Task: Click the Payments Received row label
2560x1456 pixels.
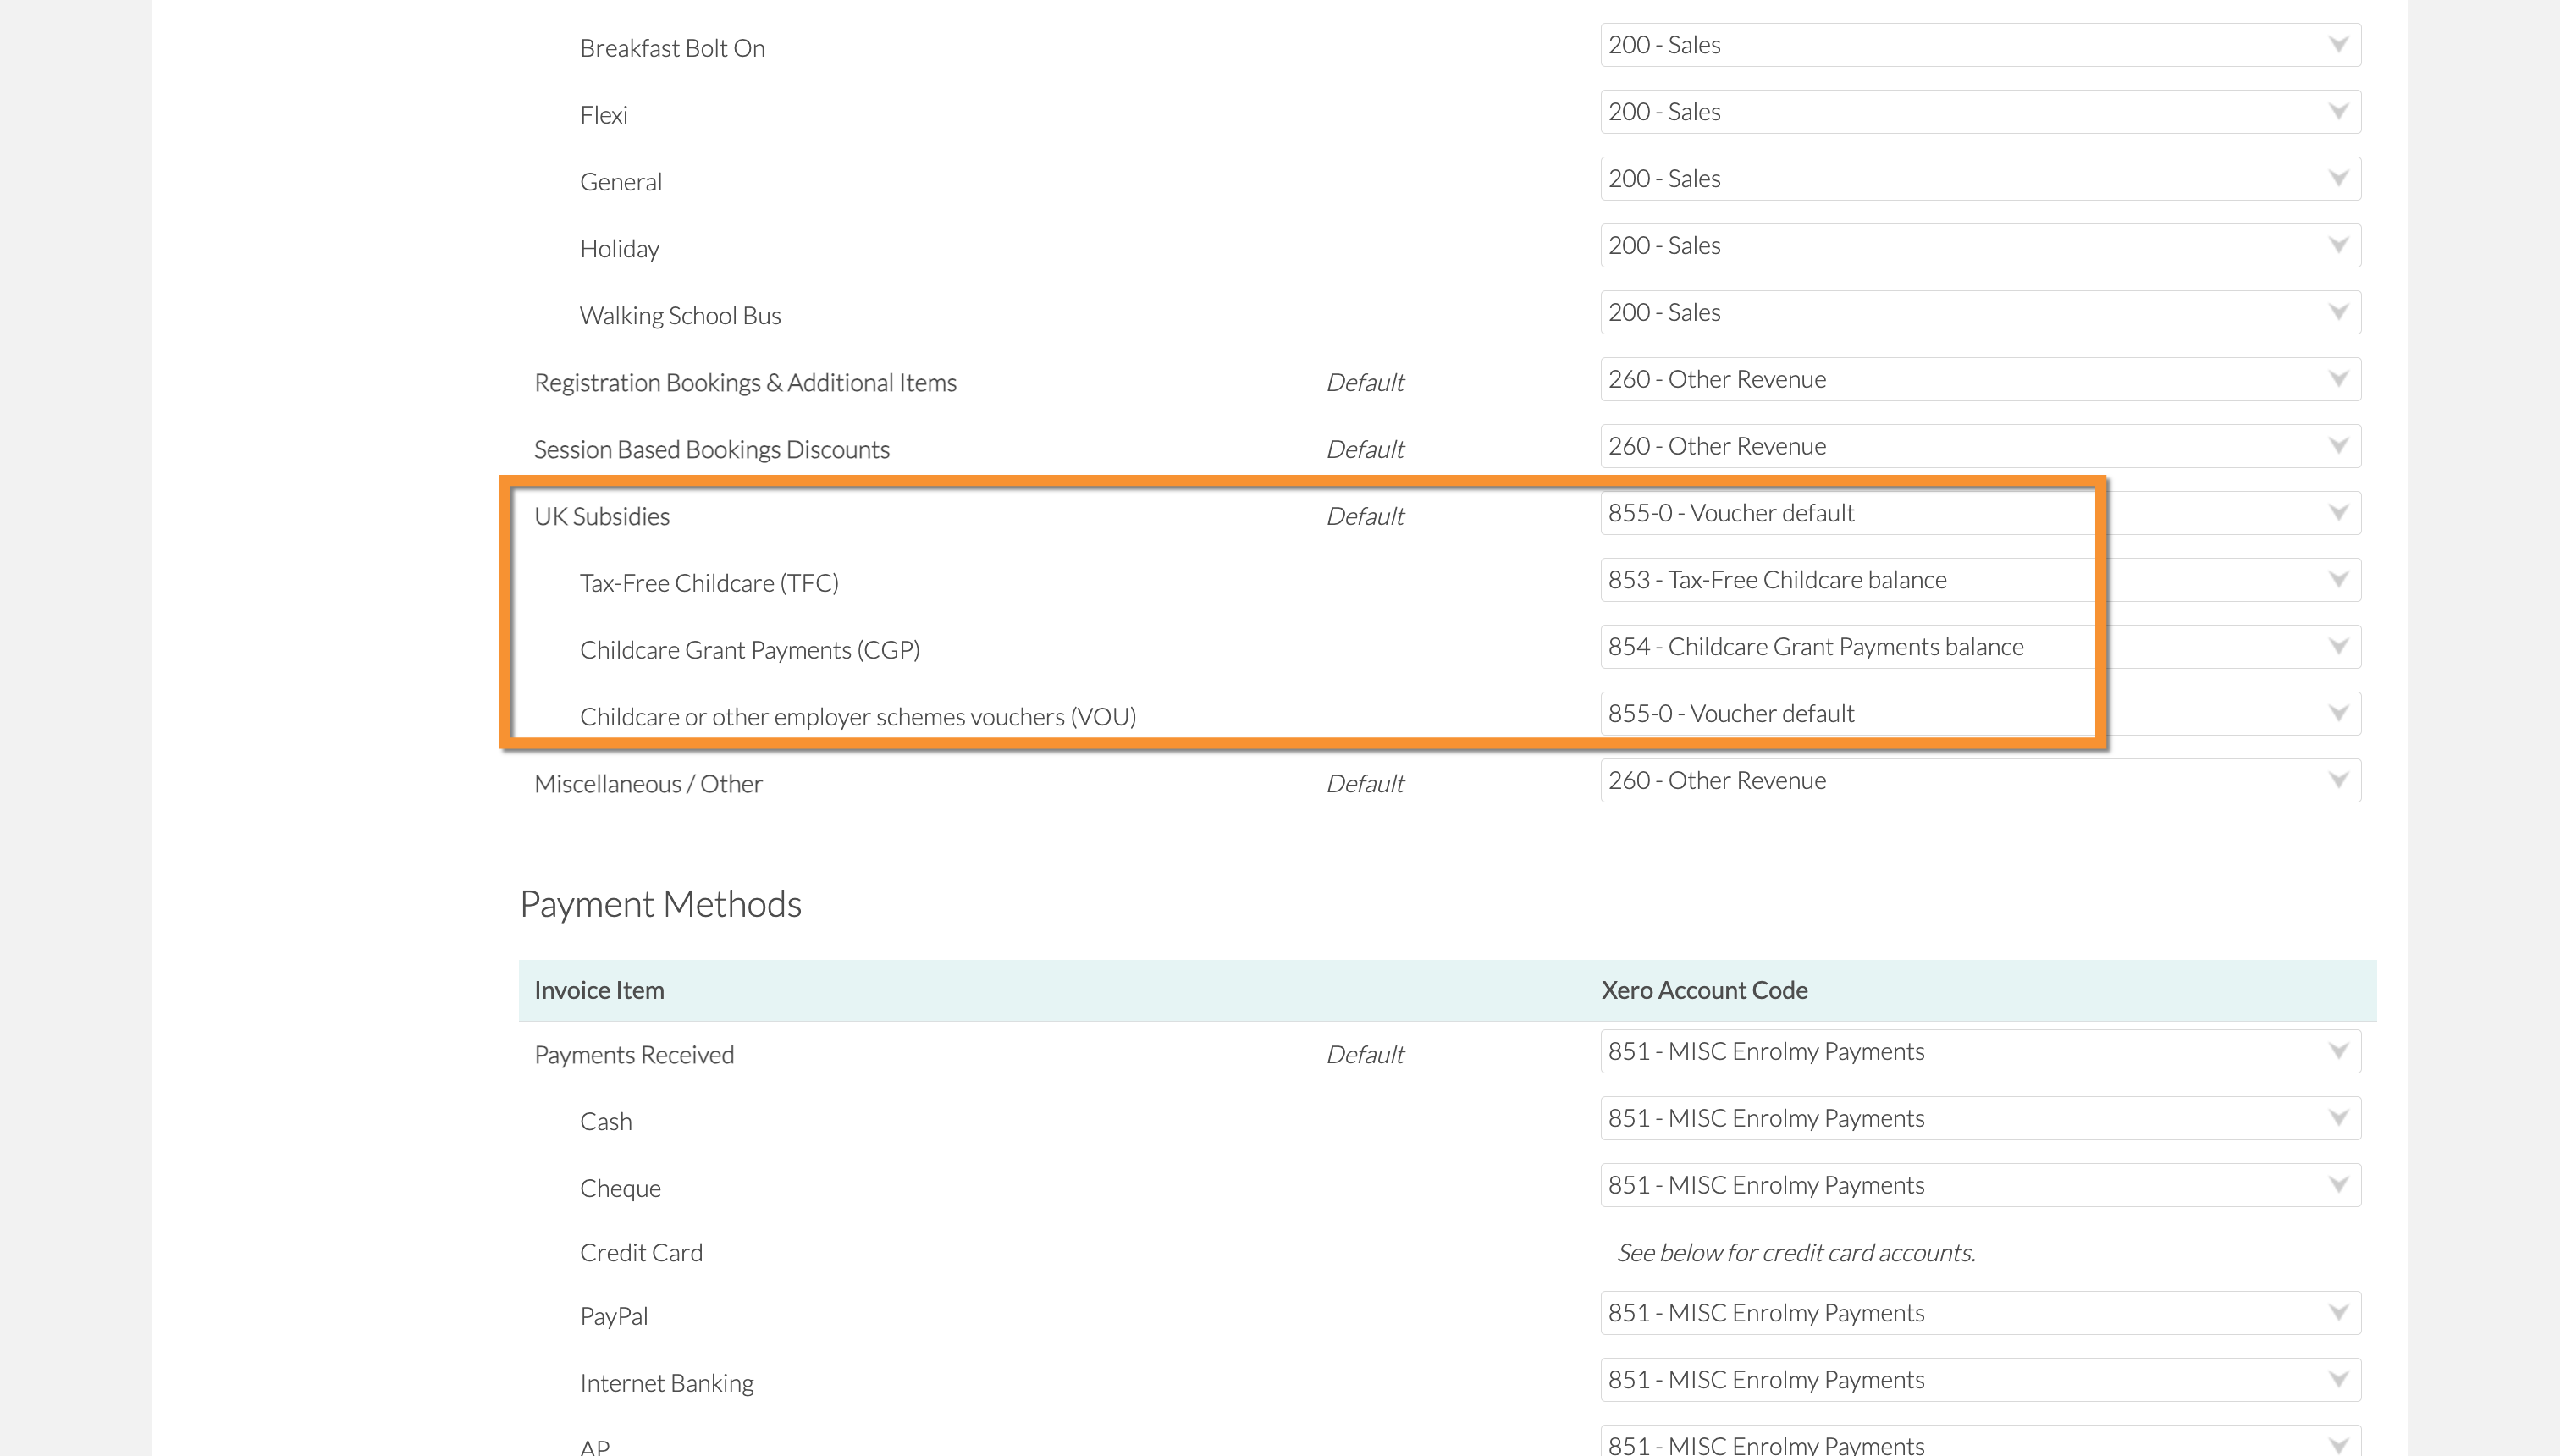Action: pyautogui.click(x=634, y=1056)
